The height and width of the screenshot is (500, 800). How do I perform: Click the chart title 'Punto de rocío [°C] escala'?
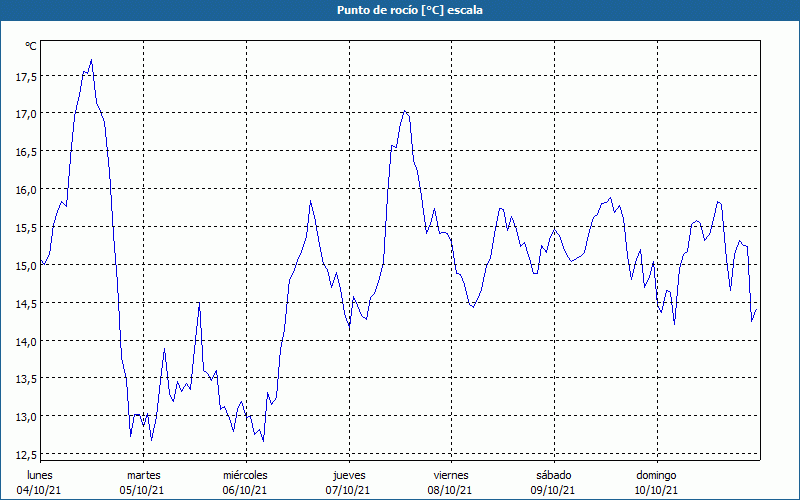click(410, 10)
